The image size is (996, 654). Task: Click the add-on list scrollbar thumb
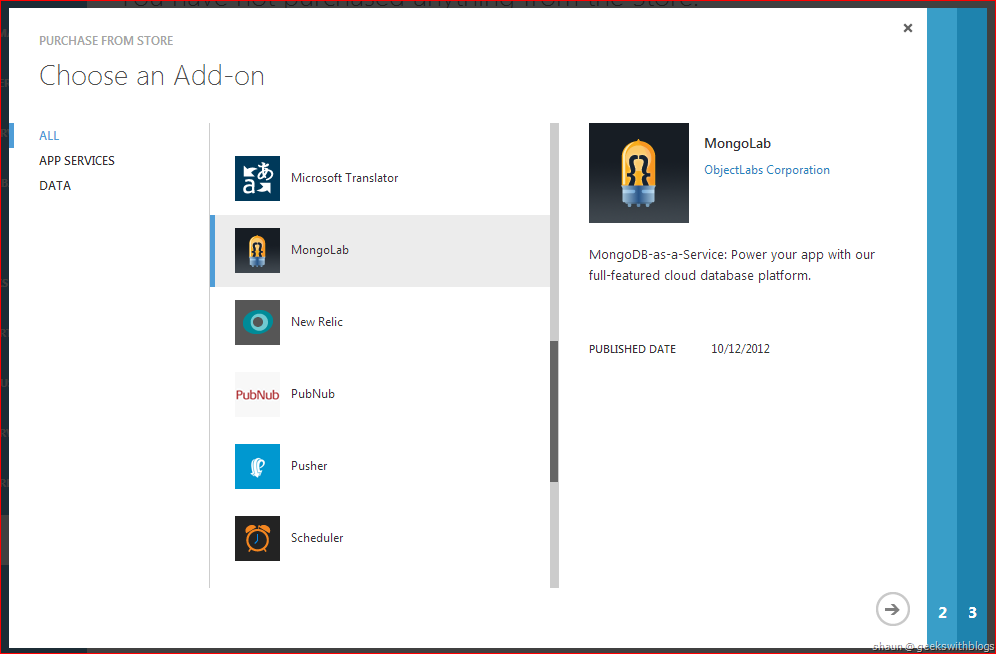(x=554, y=411)
